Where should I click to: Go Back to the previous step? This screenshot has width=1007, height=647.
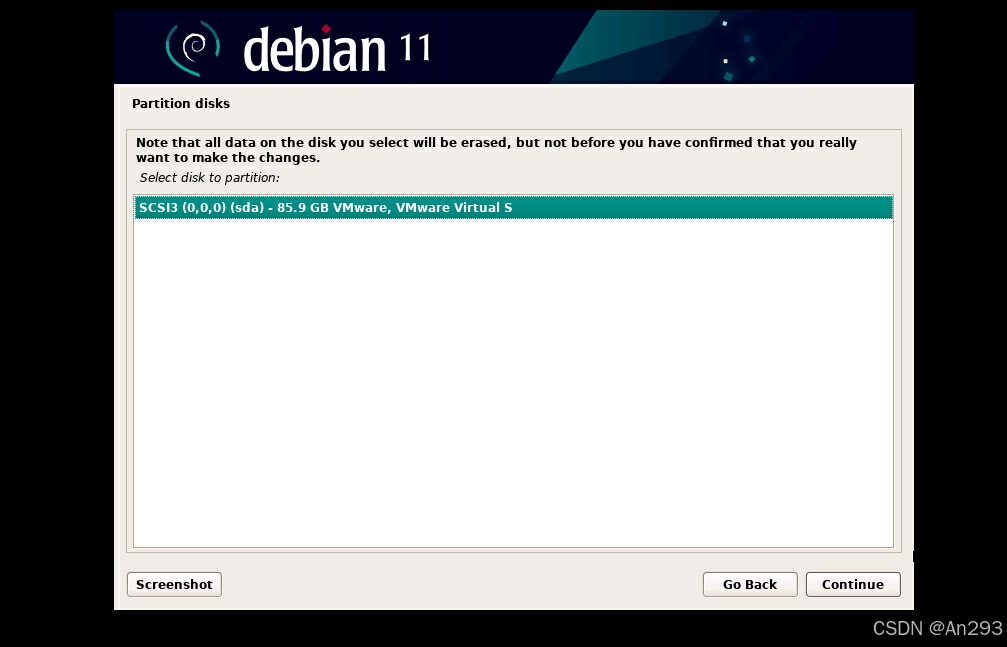click(749, 584)
